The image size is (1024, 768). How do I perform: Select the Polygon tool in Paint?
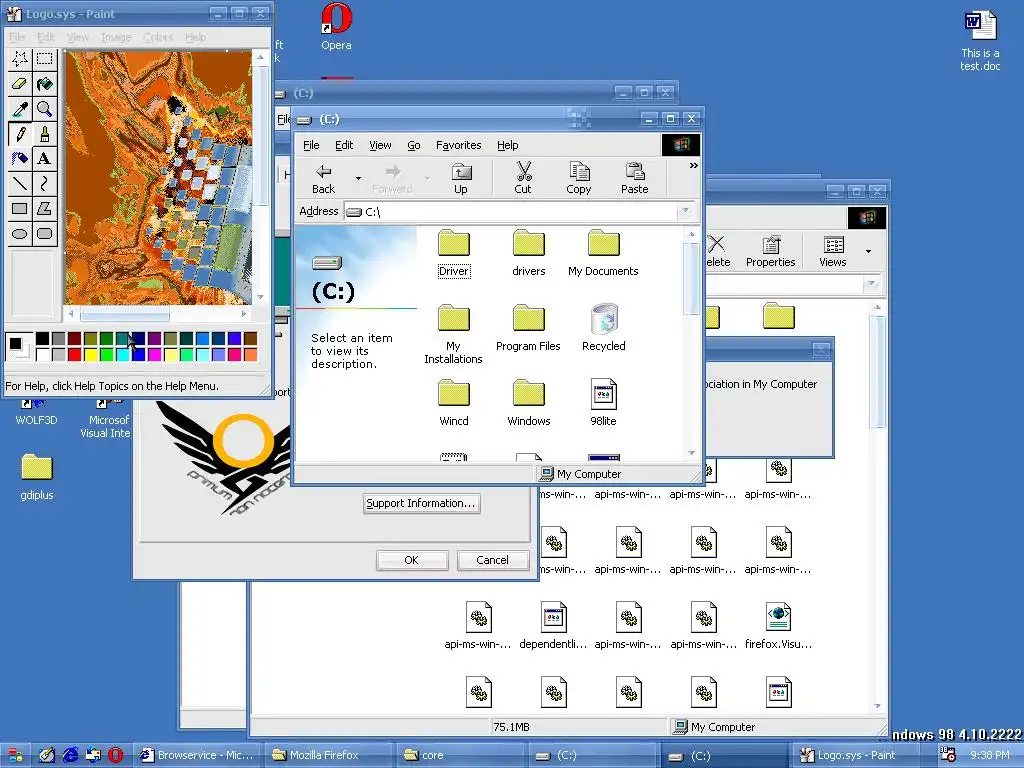(x=44, y=209)
